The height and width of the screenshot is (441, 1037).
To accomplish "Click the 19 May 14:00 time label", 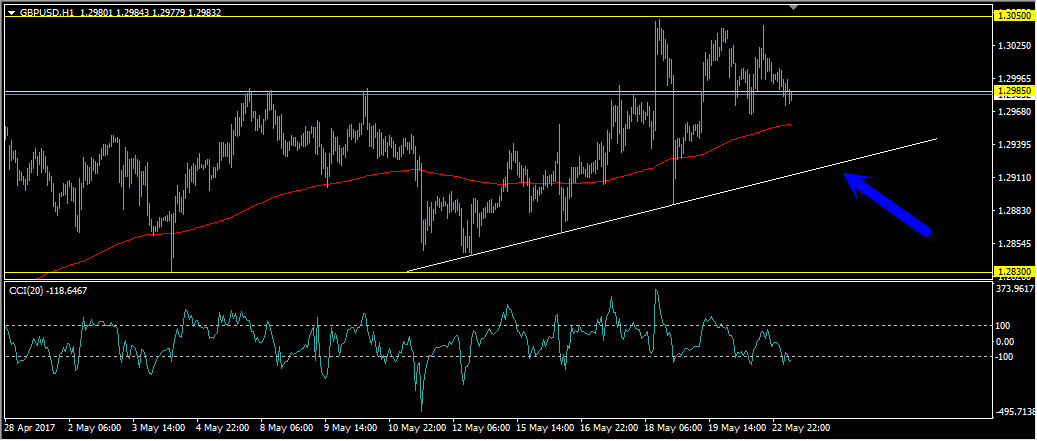I will click(x=736, y=428).
